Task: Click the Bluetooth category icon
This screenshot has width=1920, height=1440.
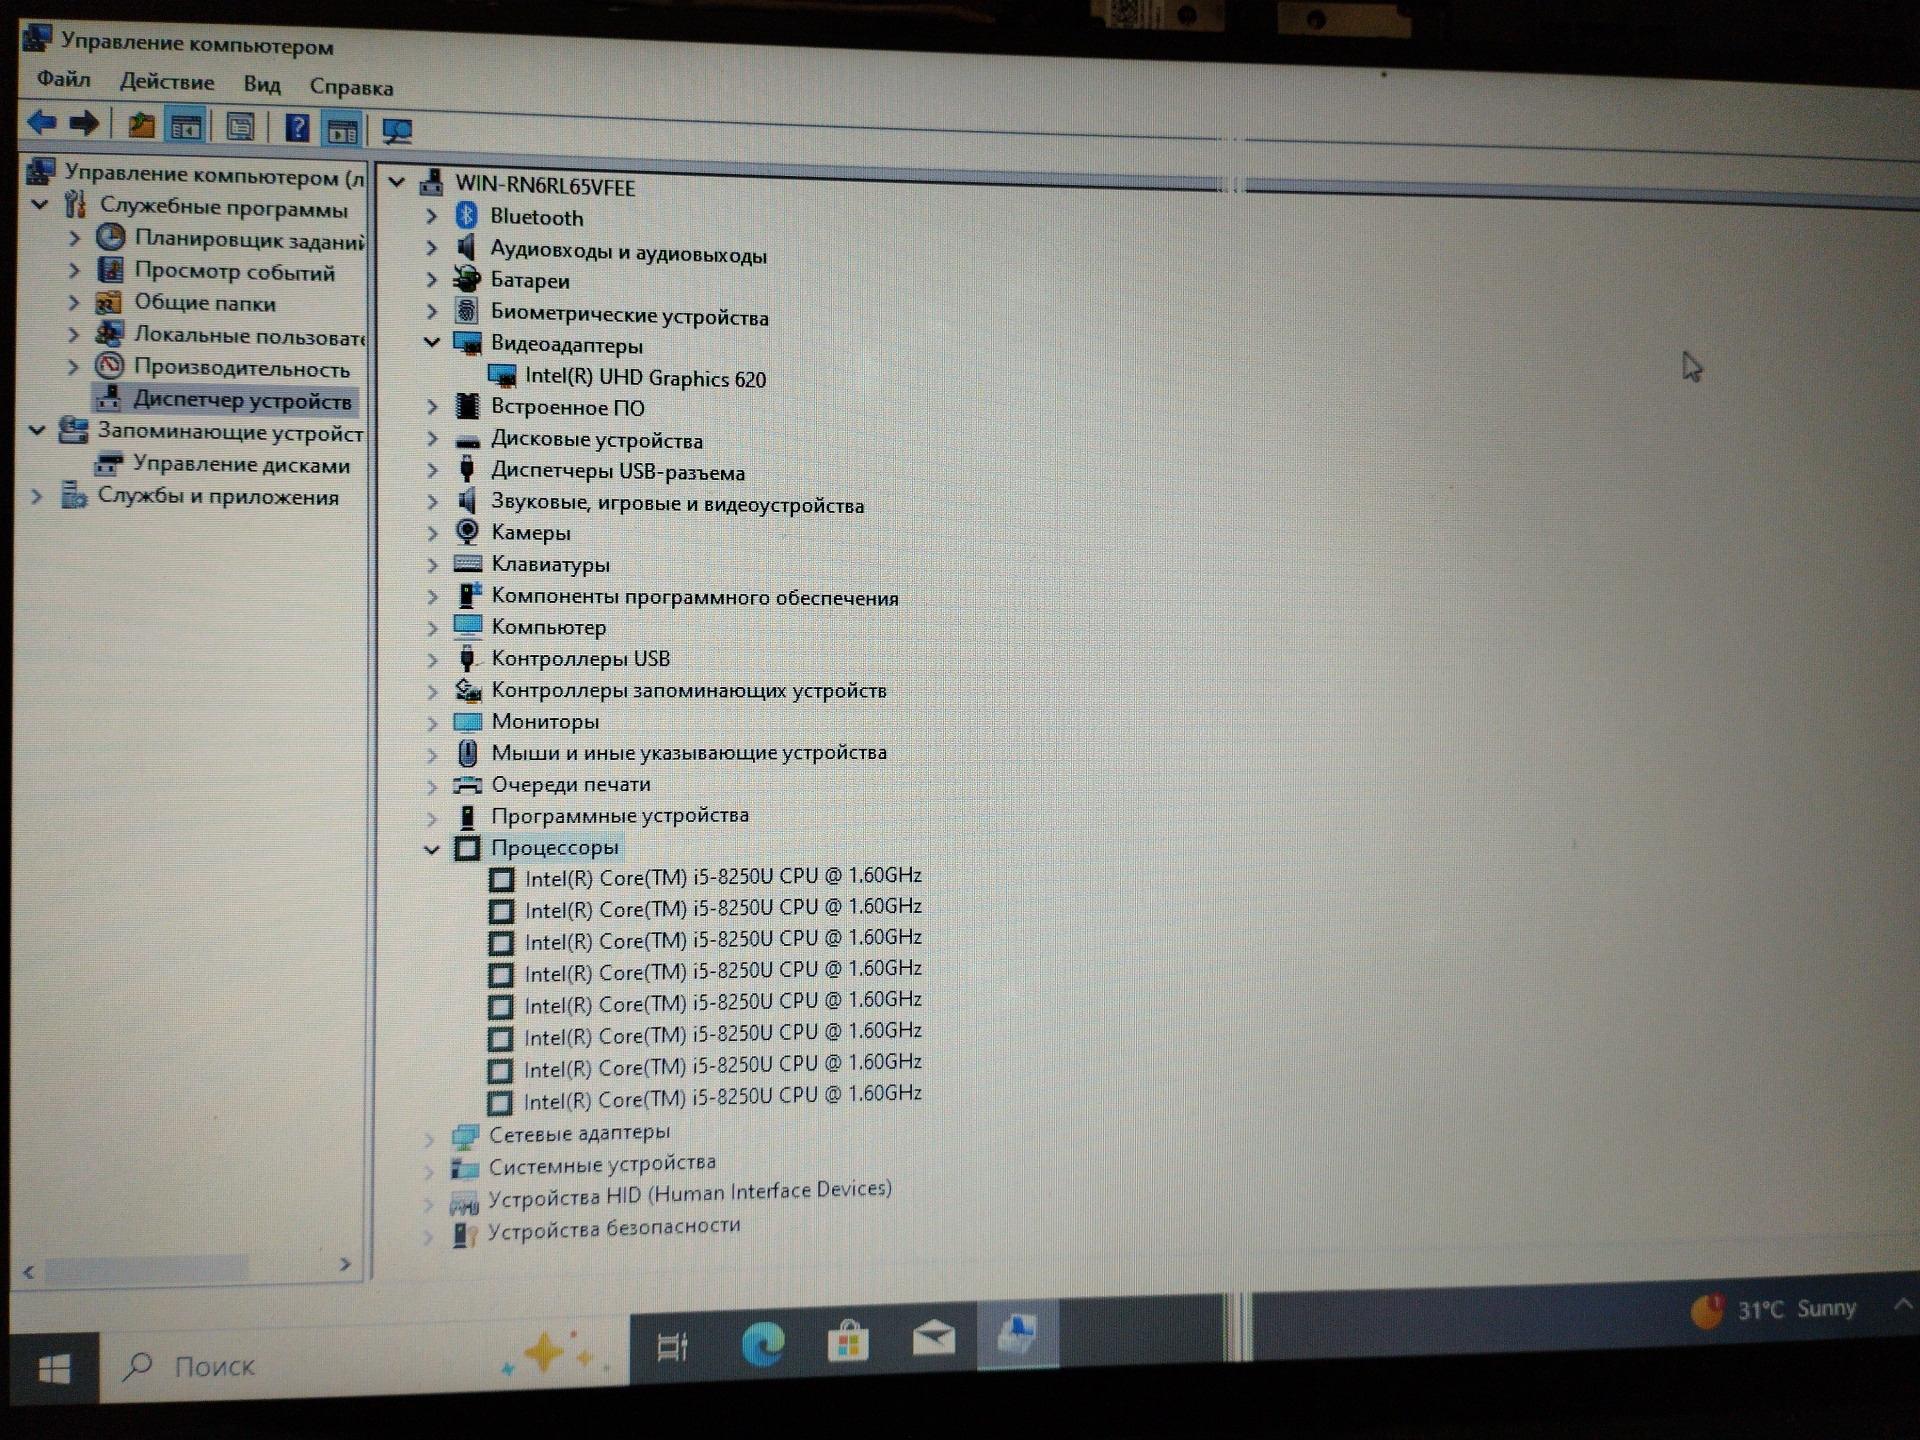Action: [466, 215]
